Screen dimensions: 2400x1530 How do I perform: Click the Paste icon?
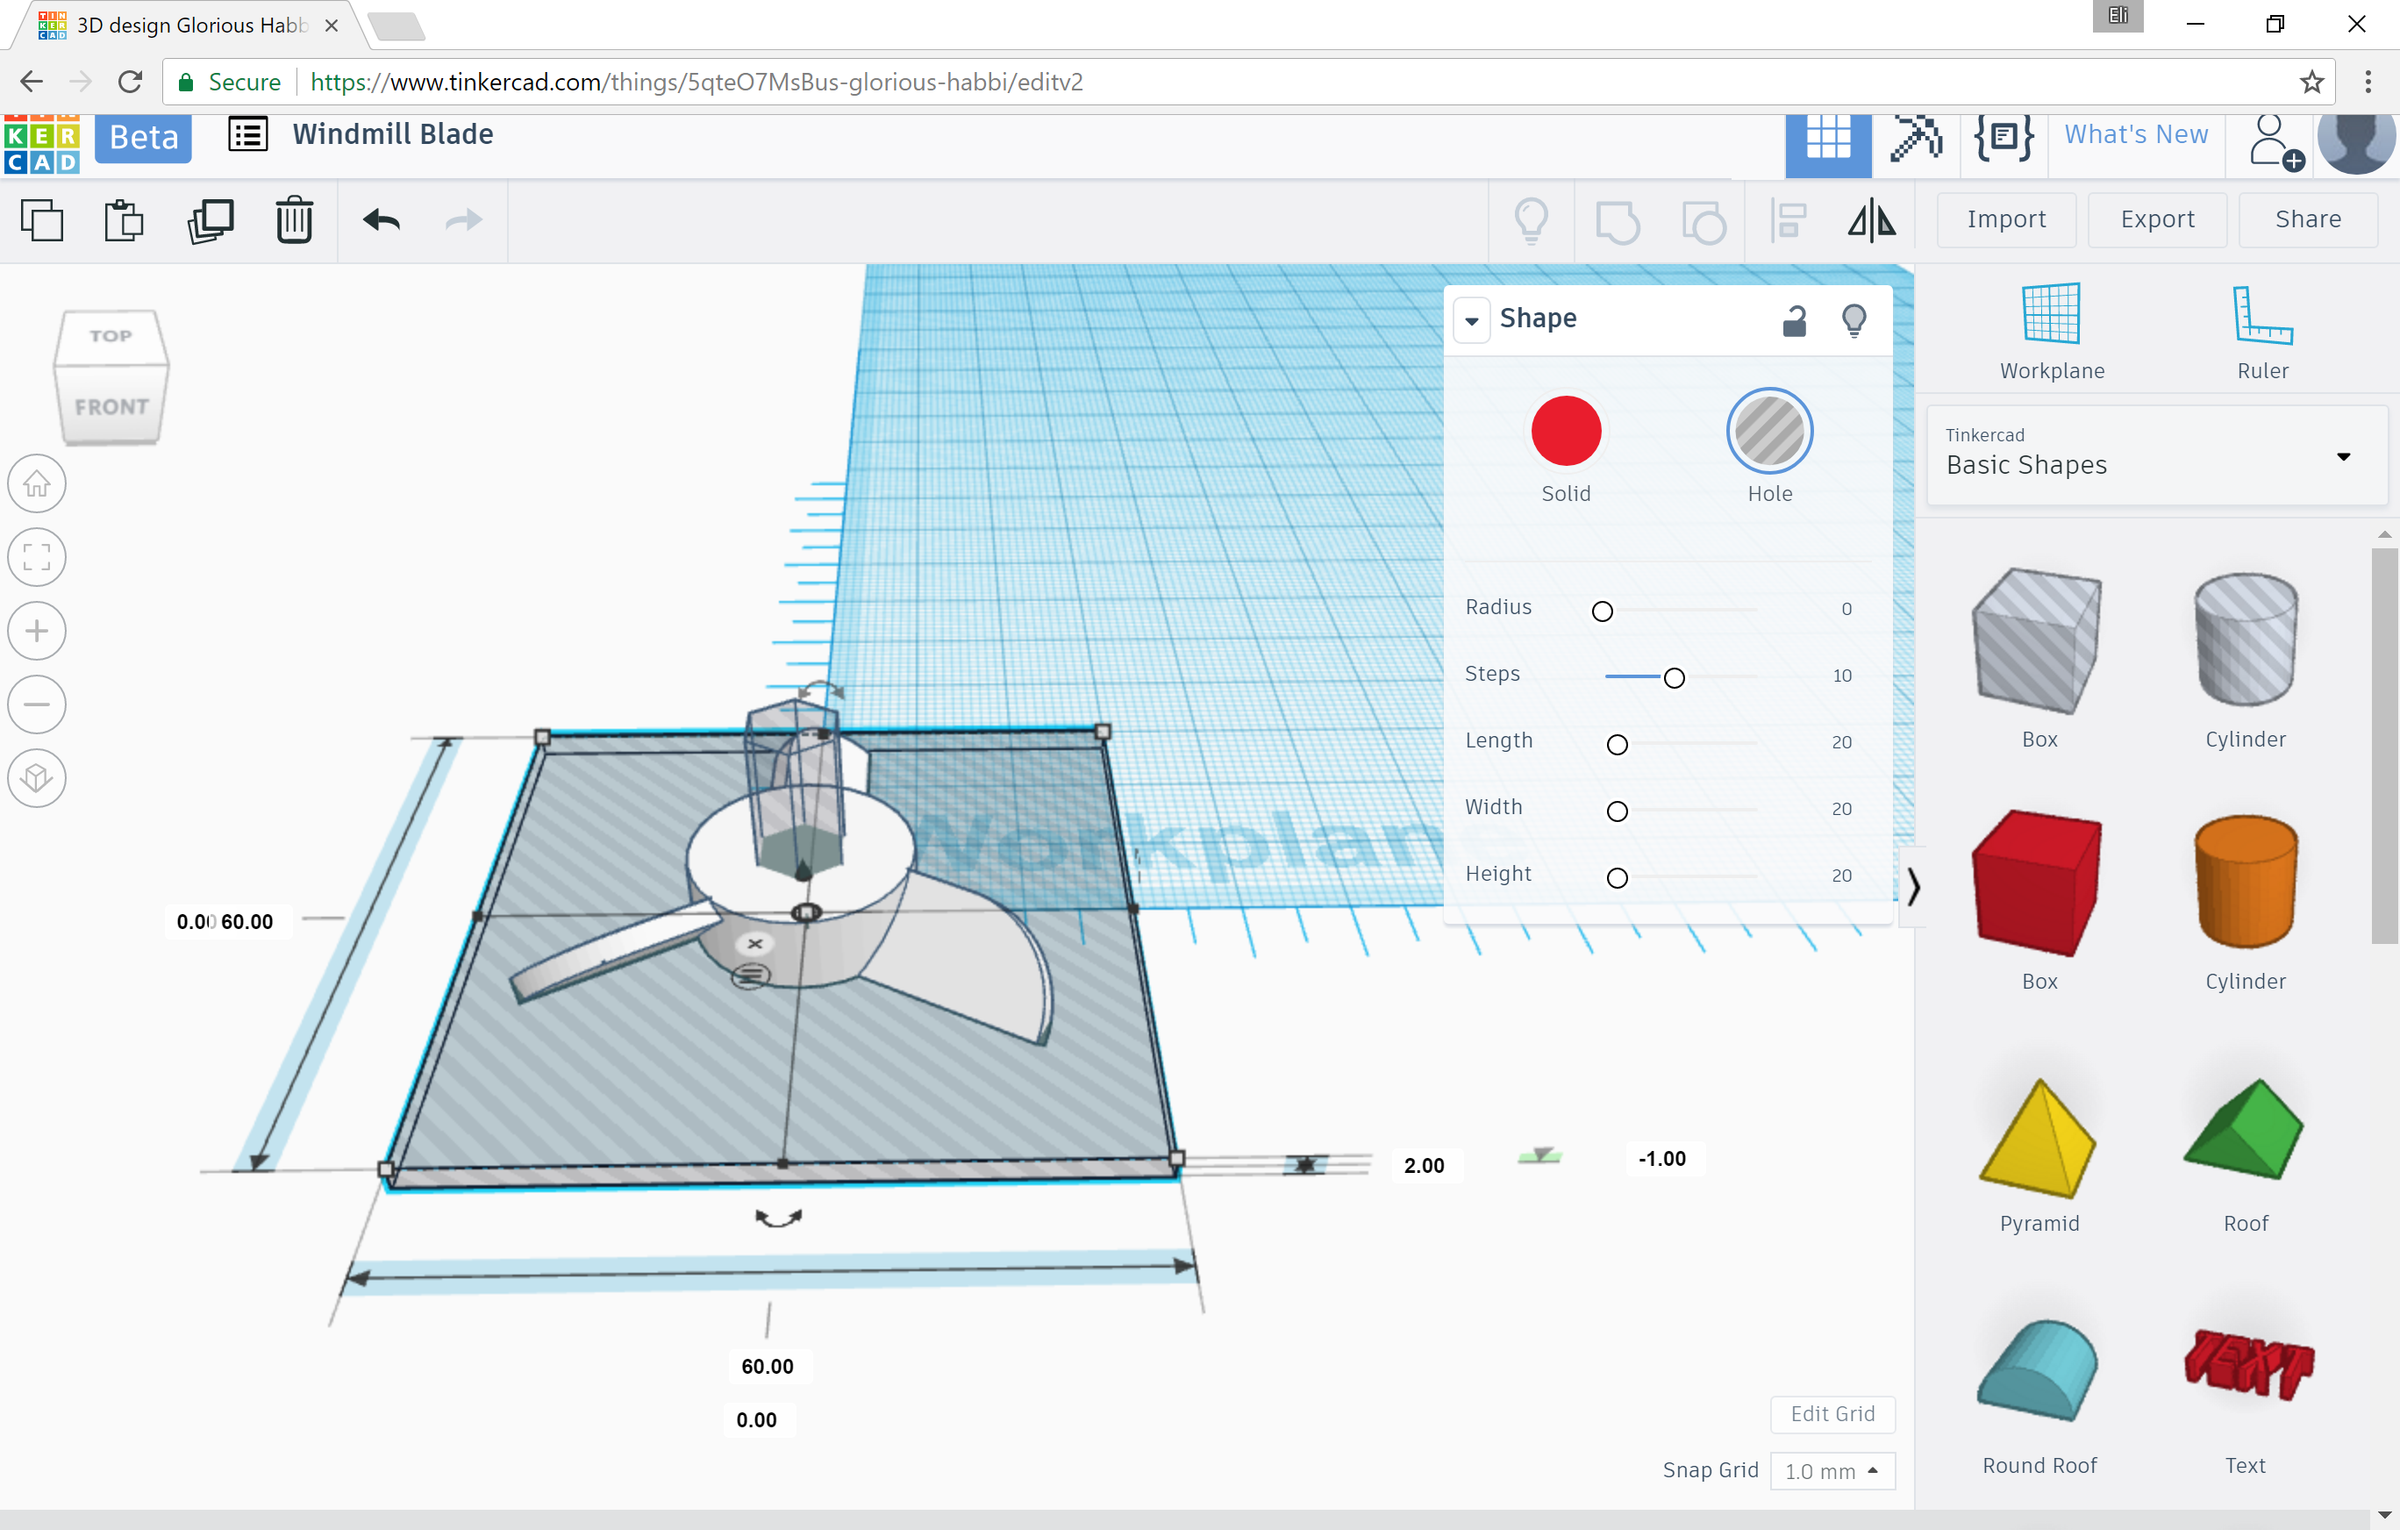click(x=123, y=219)
